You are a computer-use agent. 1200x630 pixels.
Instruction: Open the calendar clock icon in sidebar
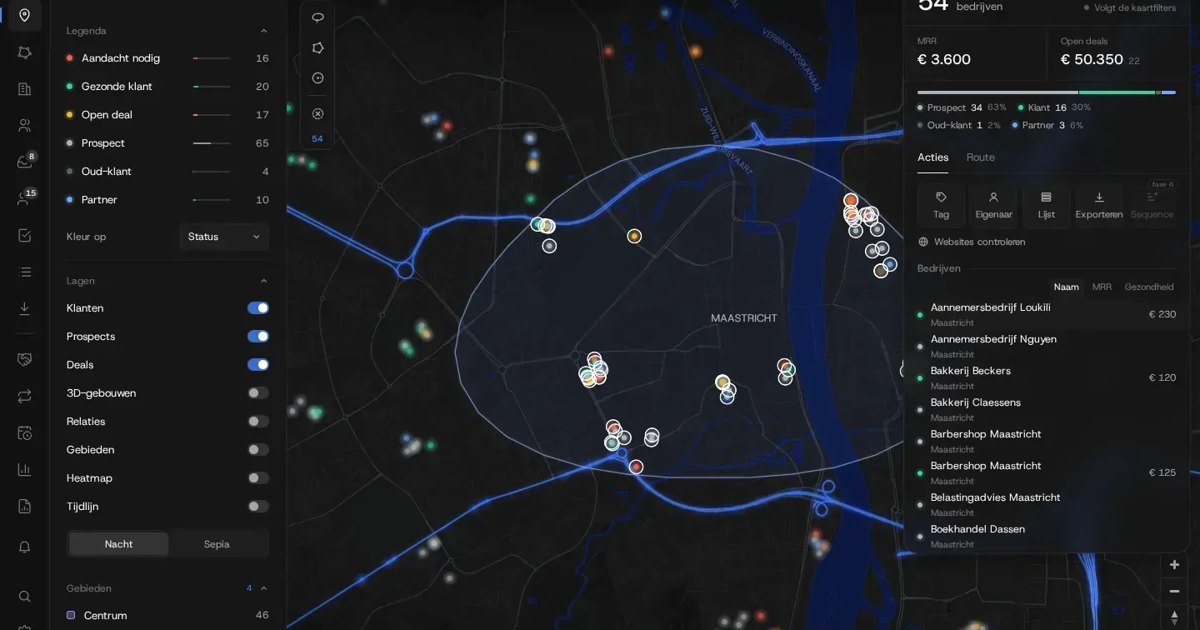click(24, 433)
